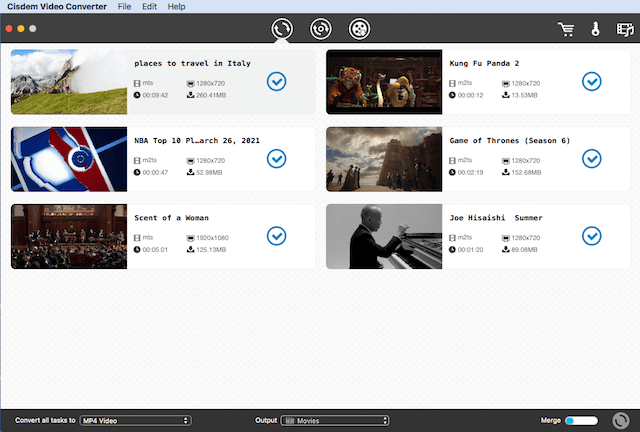Screen dimensions: 640x432
Task: Click the title 'places to travel in Italy'
Action: pyautogui.click(x=192, y=63)
